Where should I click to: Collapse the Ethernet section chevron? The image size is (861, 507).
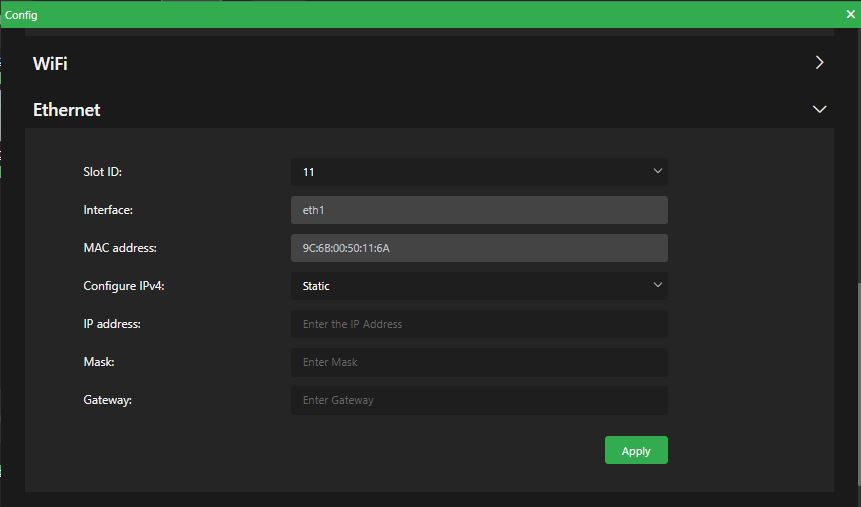tap(819, 109)
